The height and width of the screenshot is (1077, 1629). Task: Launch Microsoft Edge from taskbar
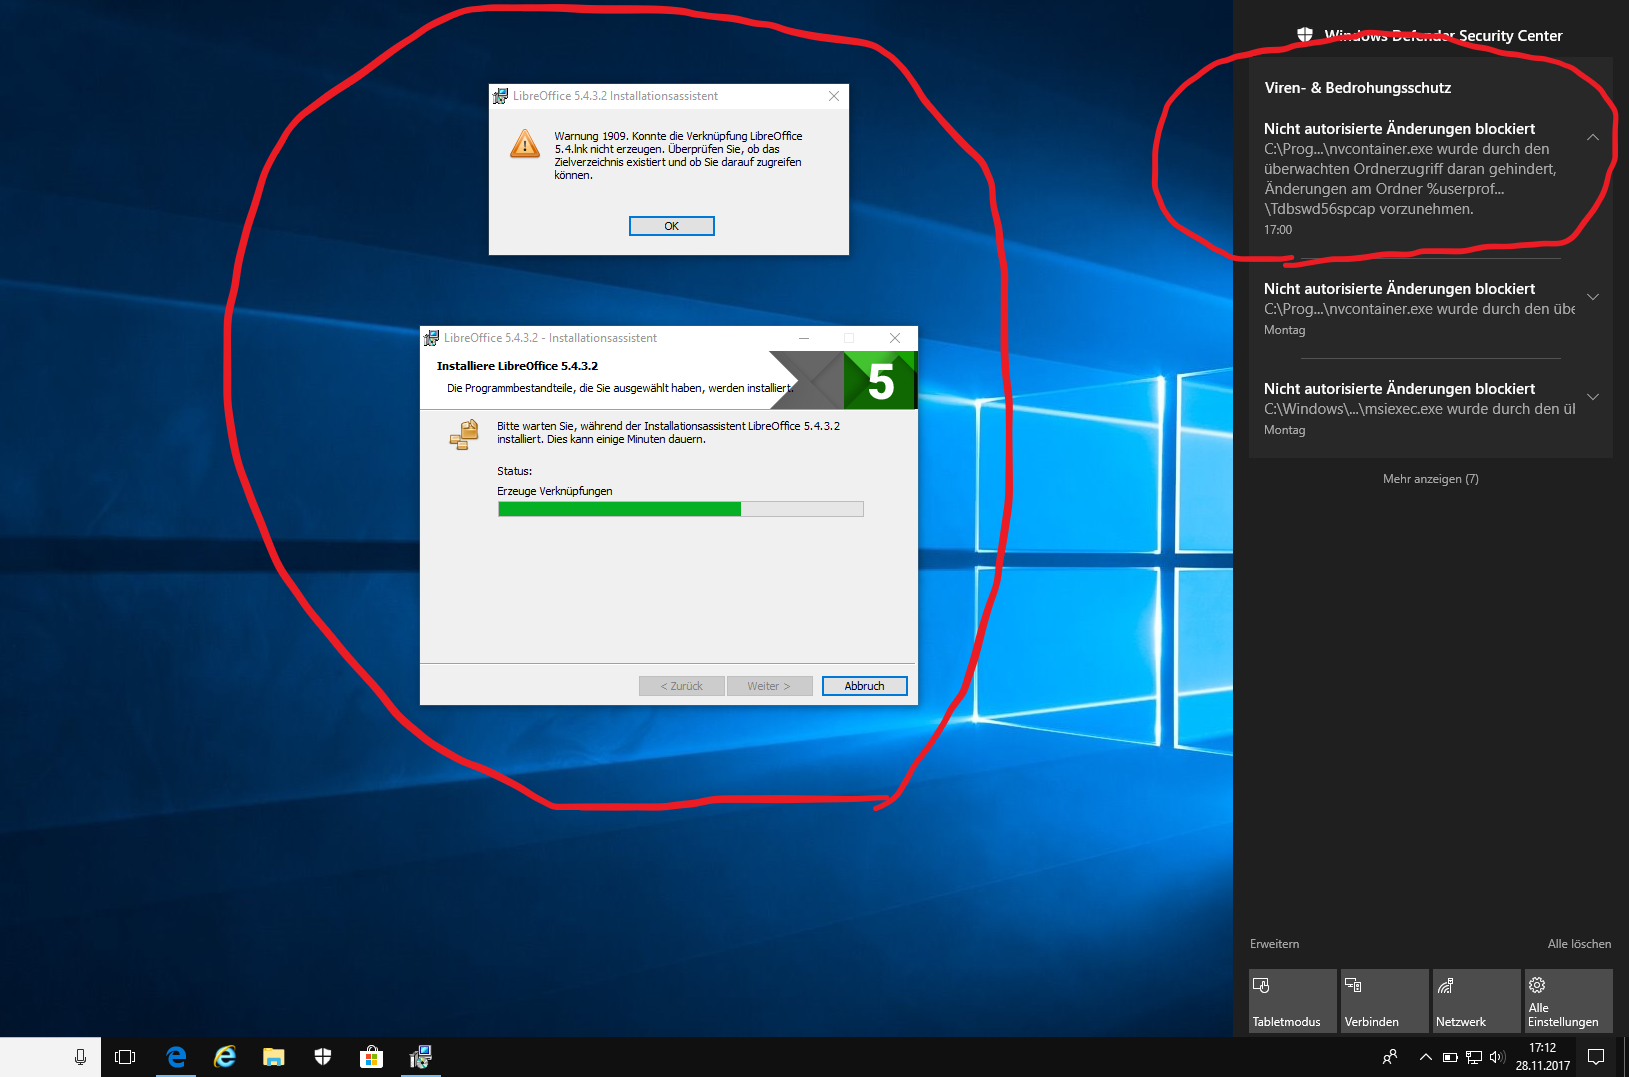coord(176,1057)
